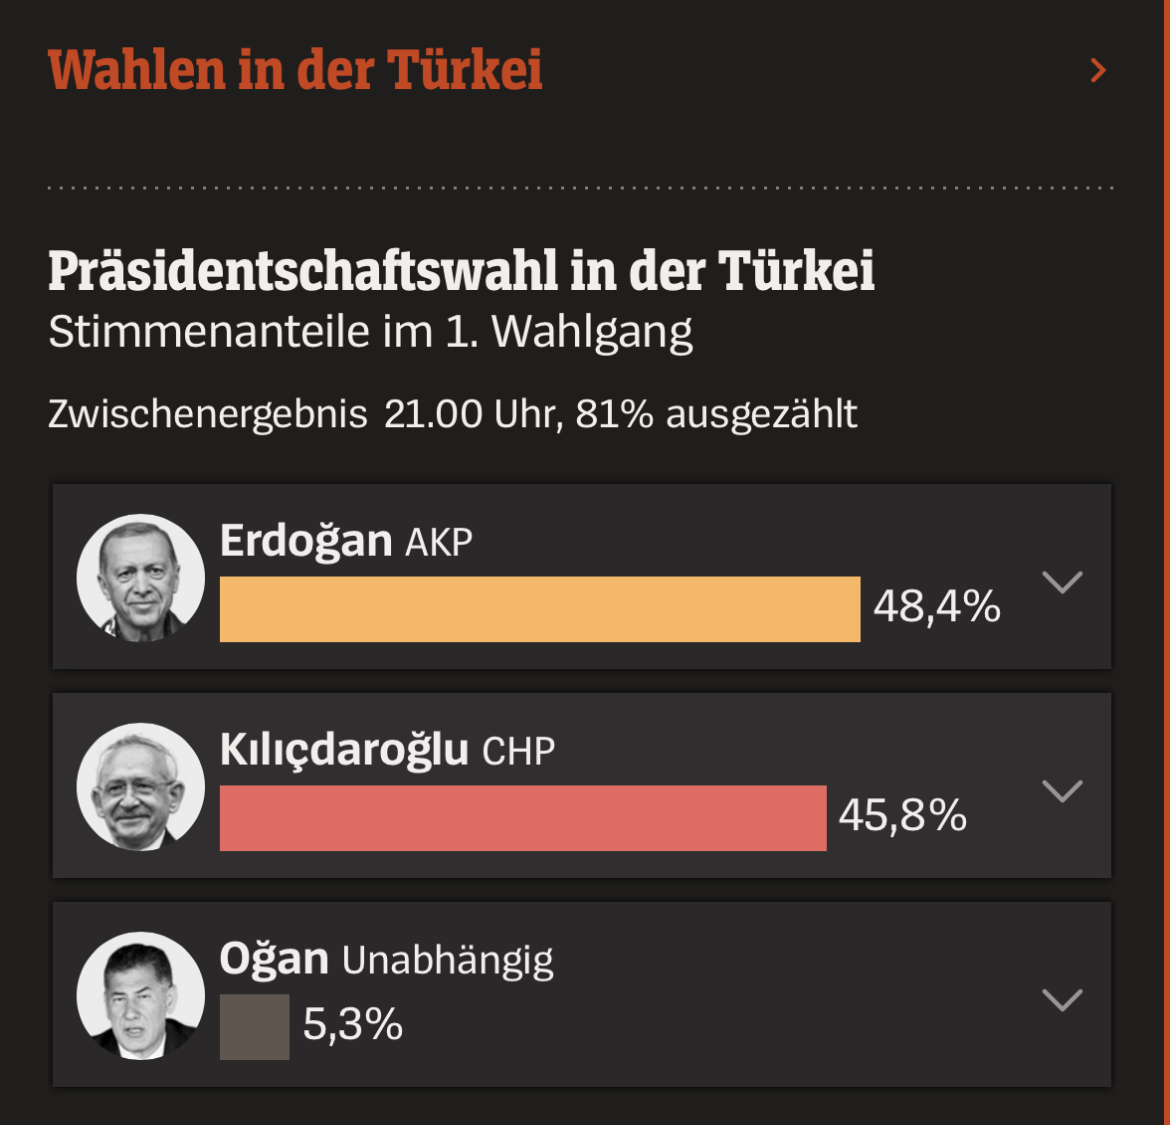Click the 5,3% result value
The image size is (1170, 1125).
pyautogui.click(x=352, y=1025)
